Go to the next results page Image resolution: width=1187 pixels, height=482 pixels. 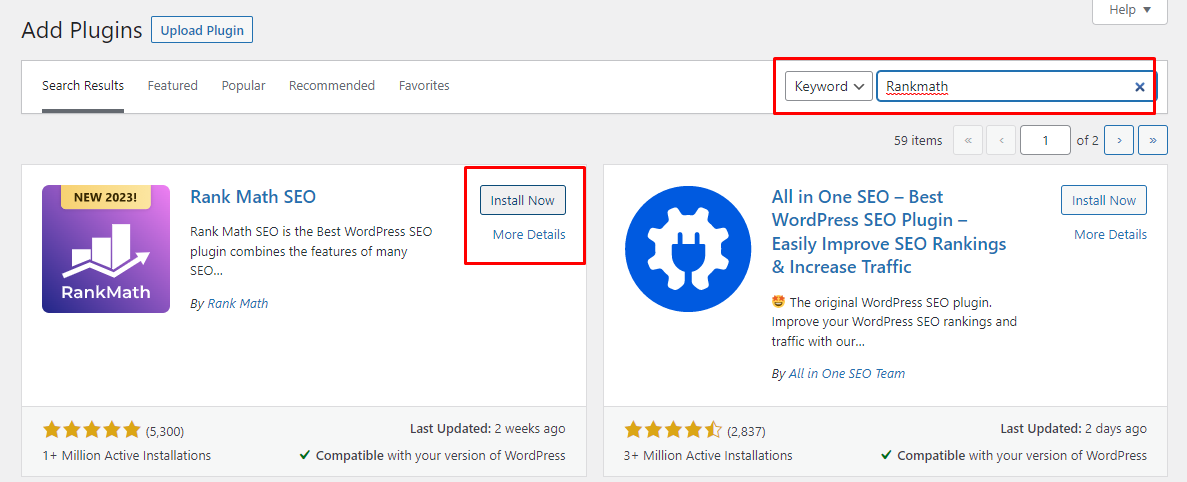pos(1119,140)
